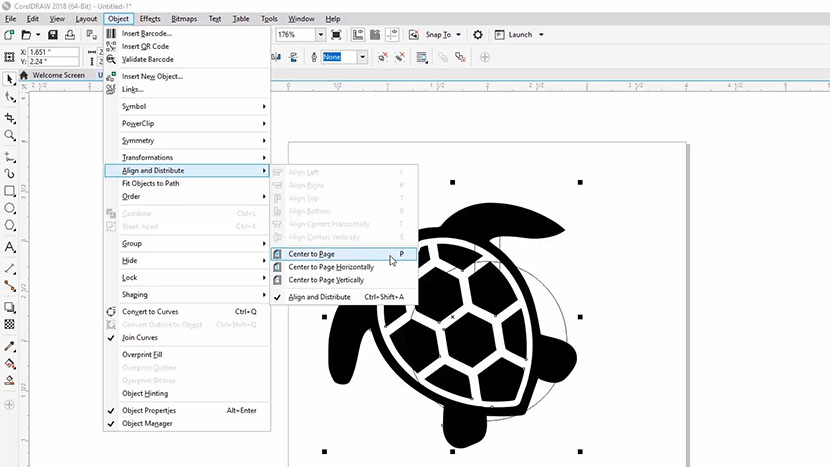Toggle Object Manager docker checkmark
This screenshot has width=830, height=467.
146,423
